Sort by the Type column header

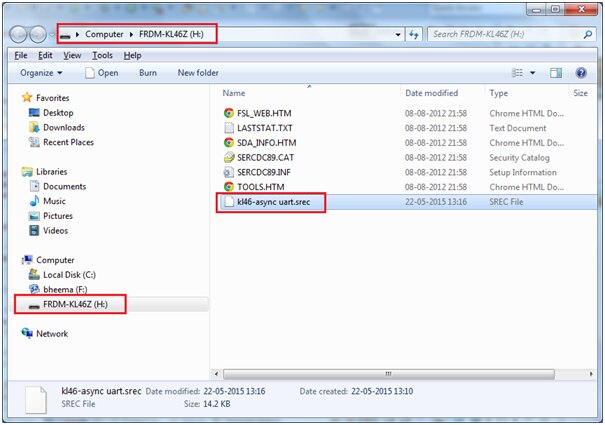click(x=499, y=93)
